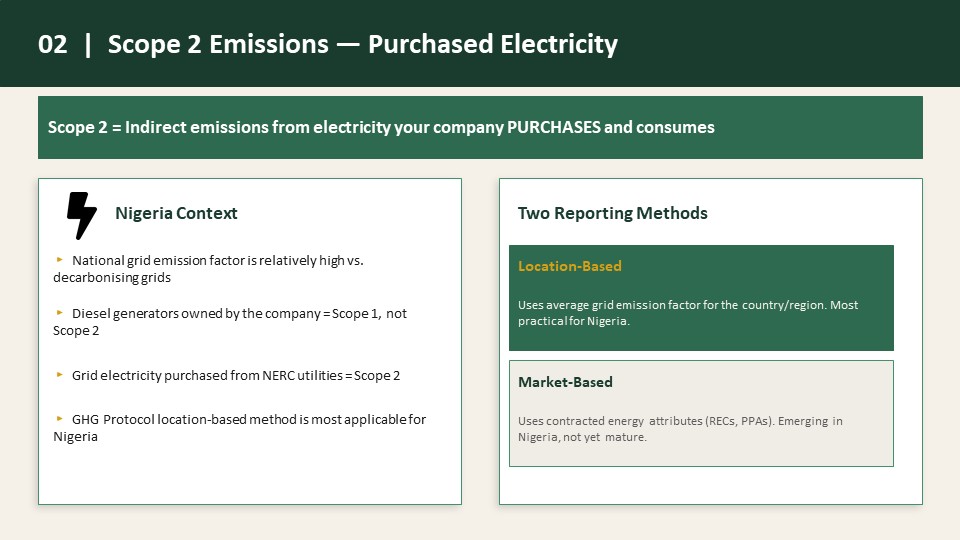
Task: Select the GHG Protocol location-based bullet text
Action: pos(239,428)
